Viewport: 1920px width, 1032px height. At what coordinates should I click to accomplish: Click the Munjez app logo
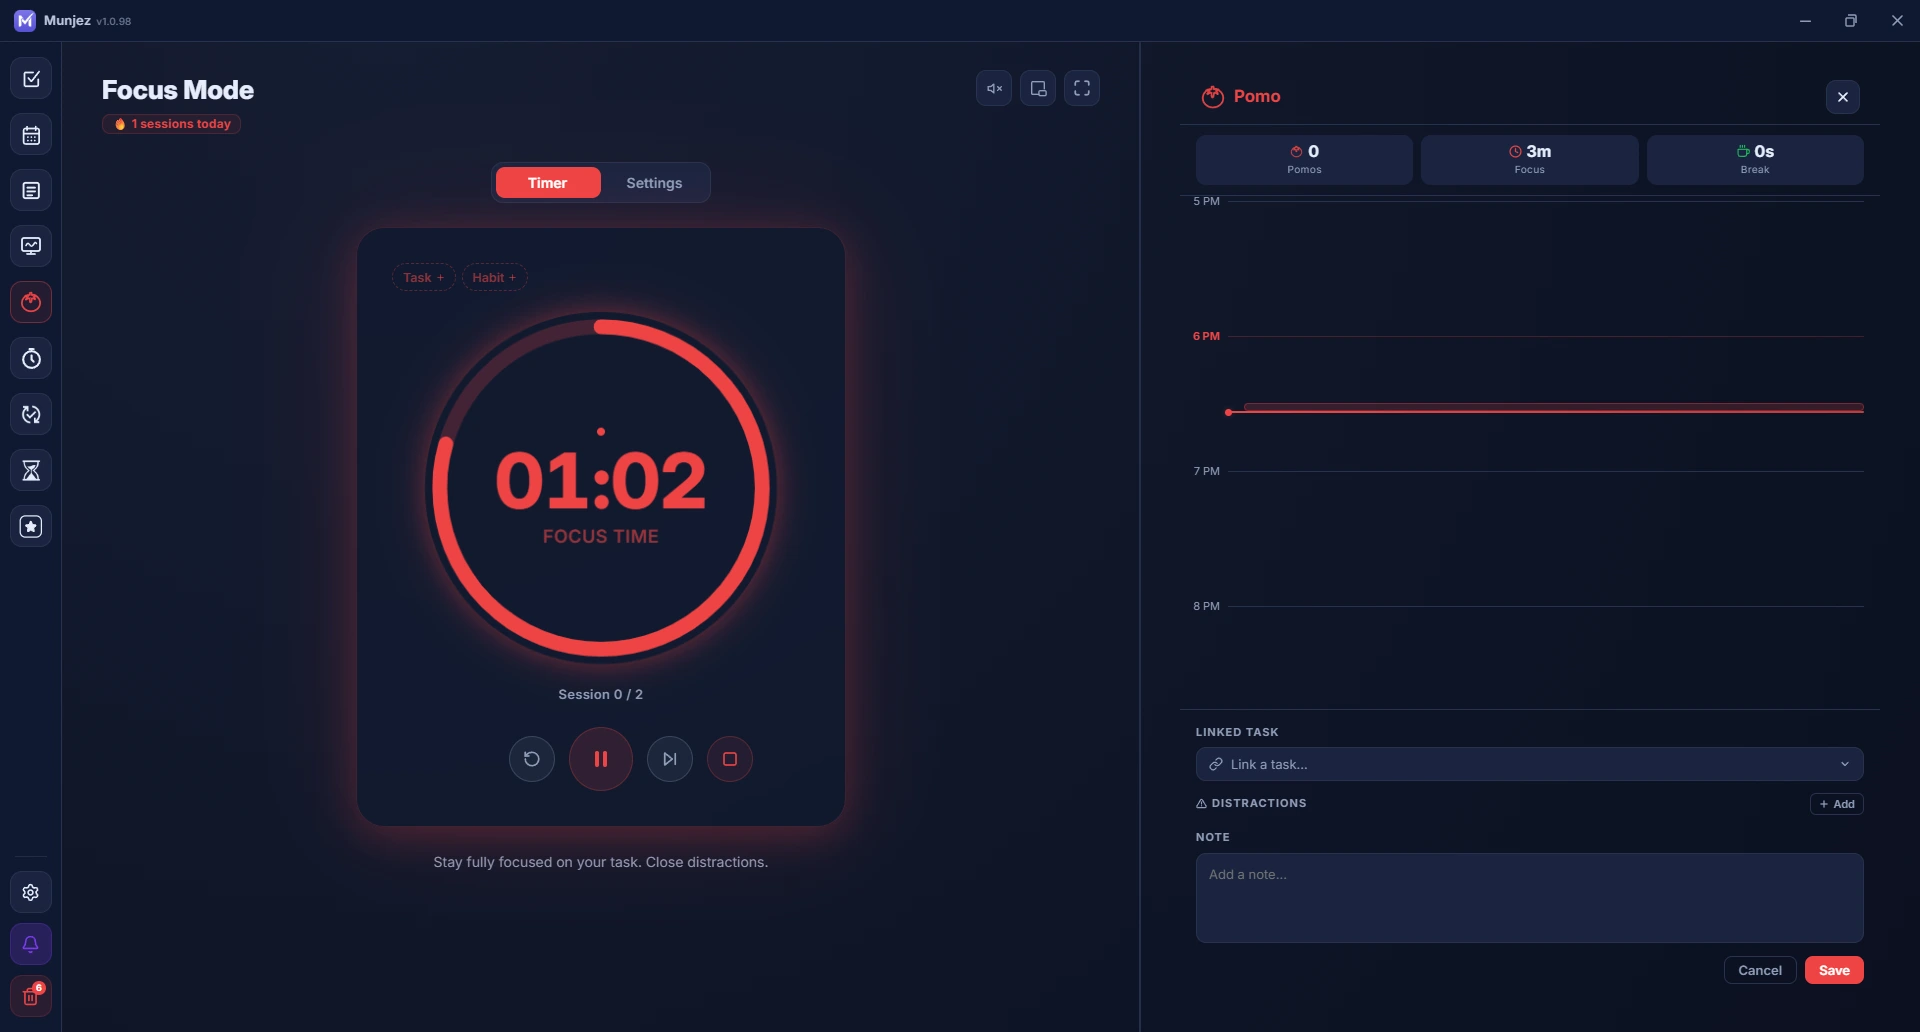(x=25, y=20)
